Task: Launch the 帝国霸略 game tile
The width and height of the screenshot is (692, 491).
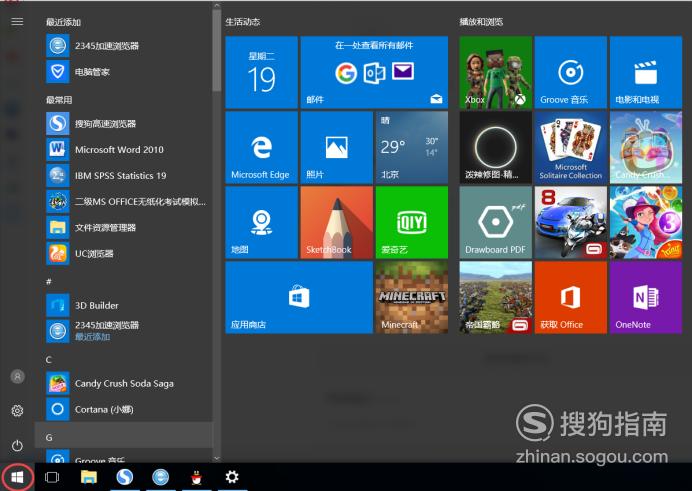Action: pyautogui.click(x=496, y=297)
